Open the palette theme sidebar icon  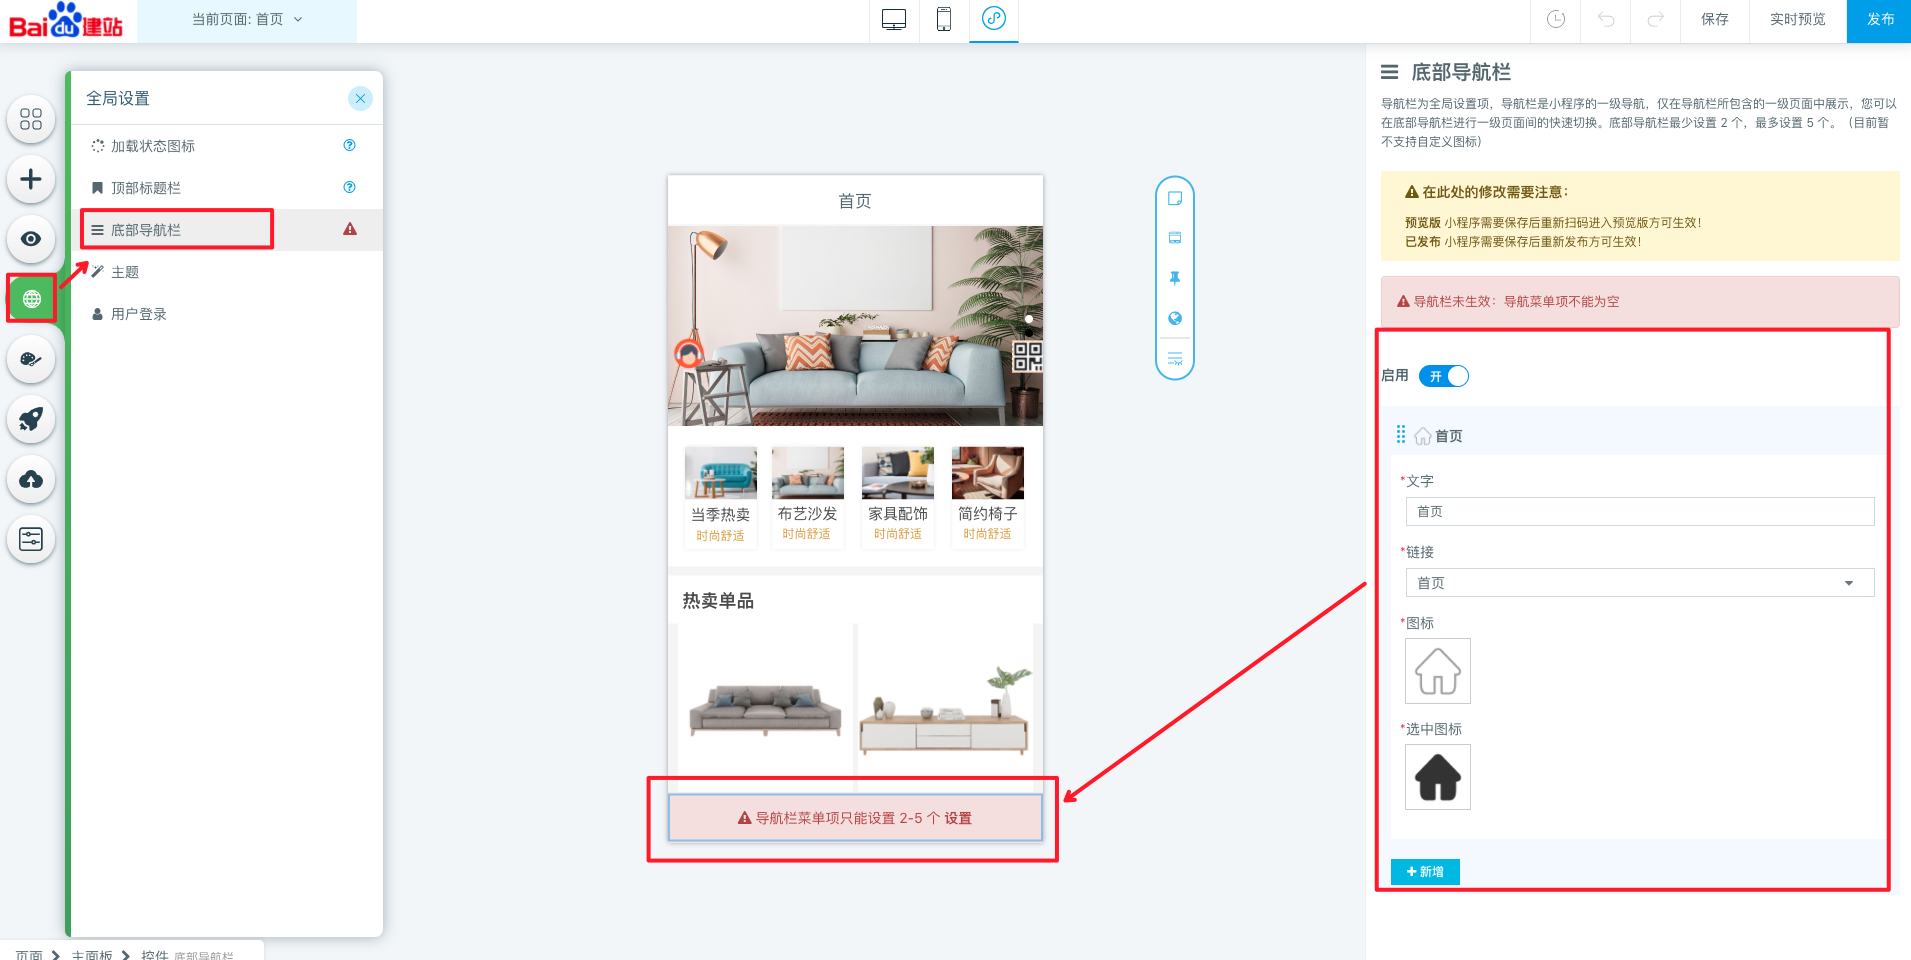31,359
